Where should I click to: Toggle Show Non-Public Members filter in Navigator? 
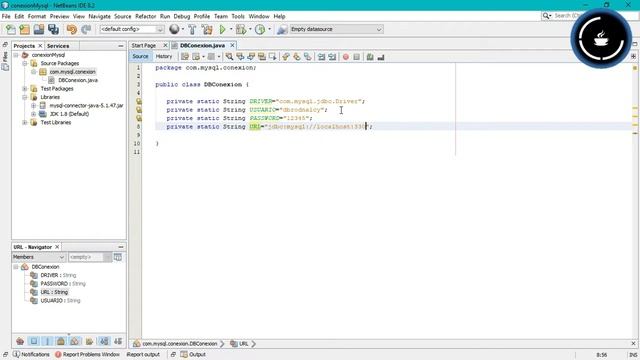61,341
